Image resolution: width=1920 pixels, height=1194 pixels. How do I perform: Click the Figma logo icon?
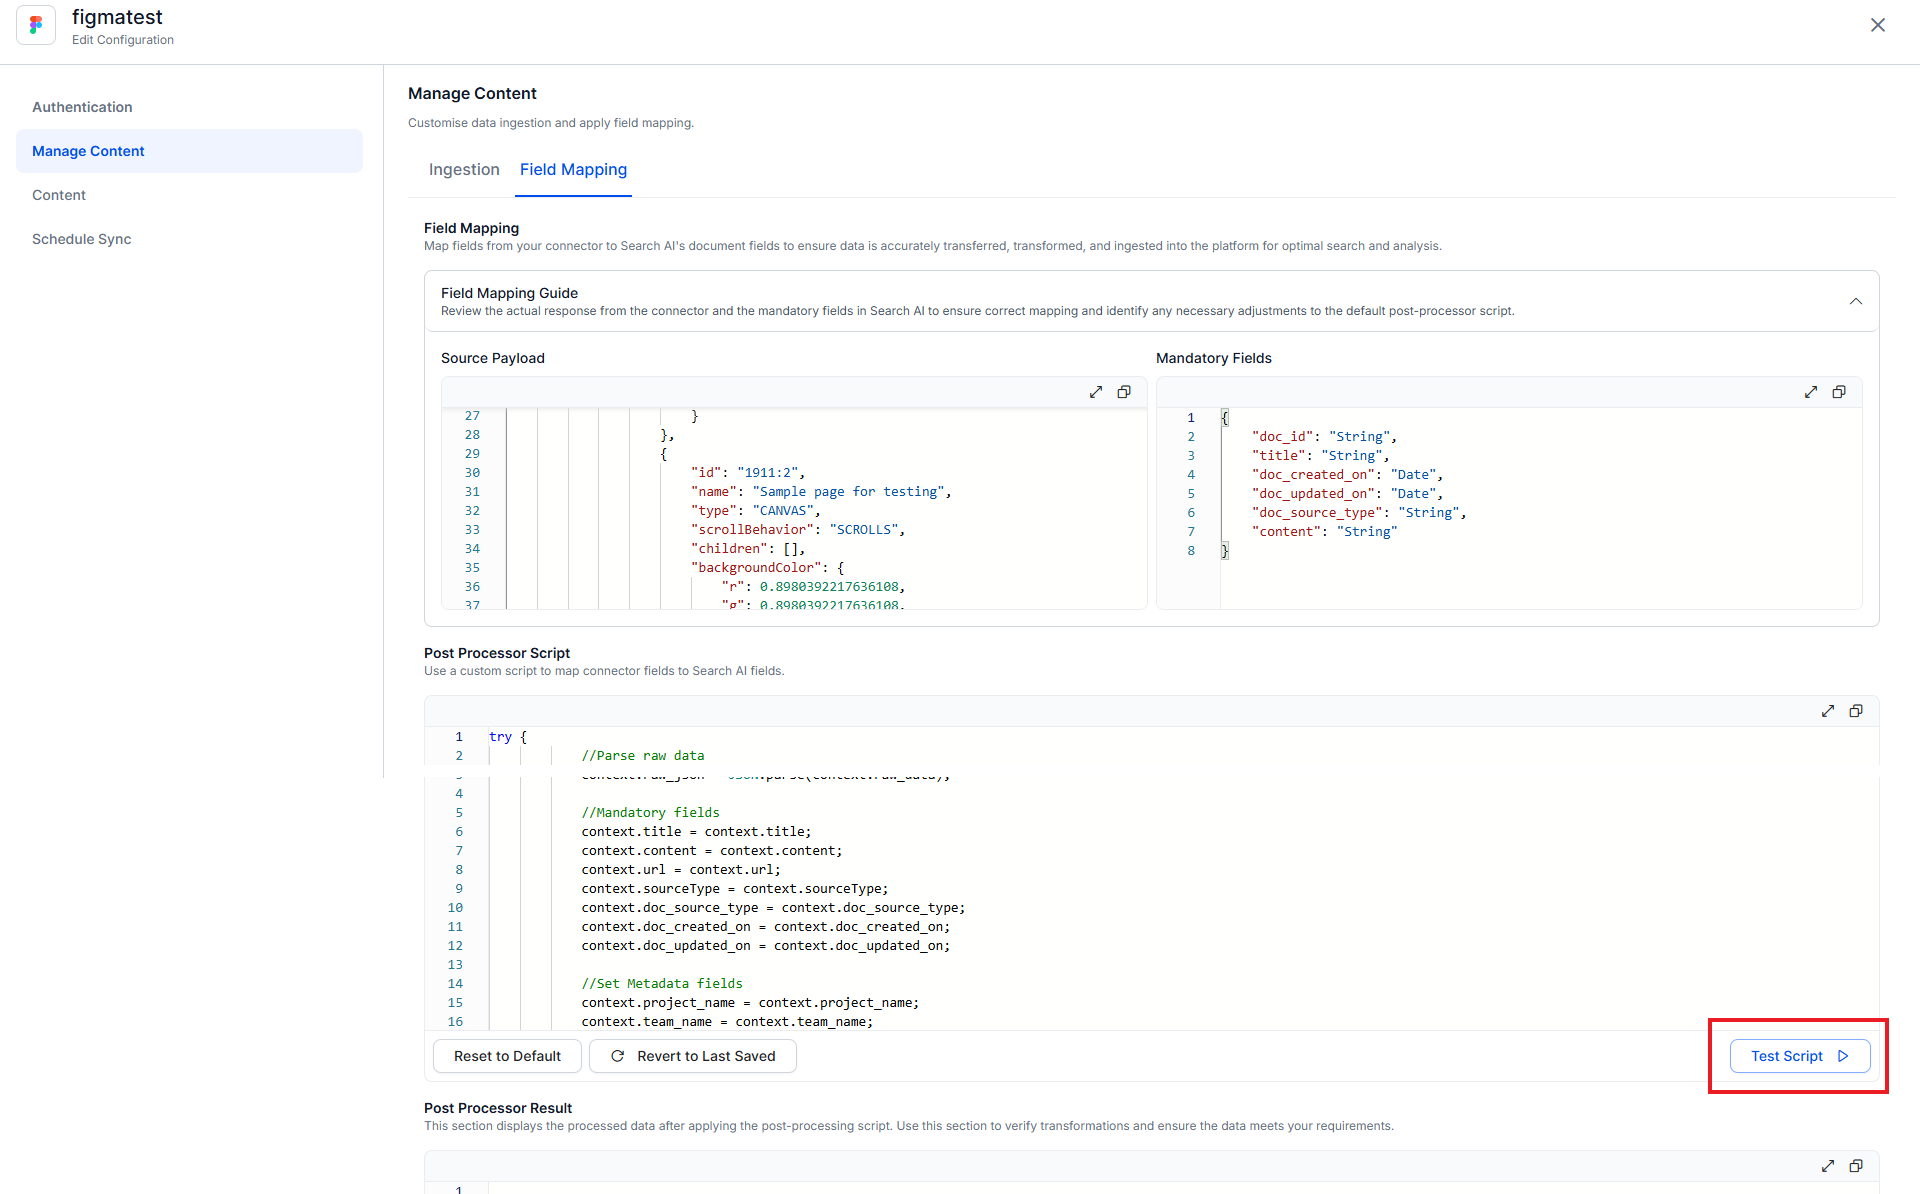click(36, 26)
